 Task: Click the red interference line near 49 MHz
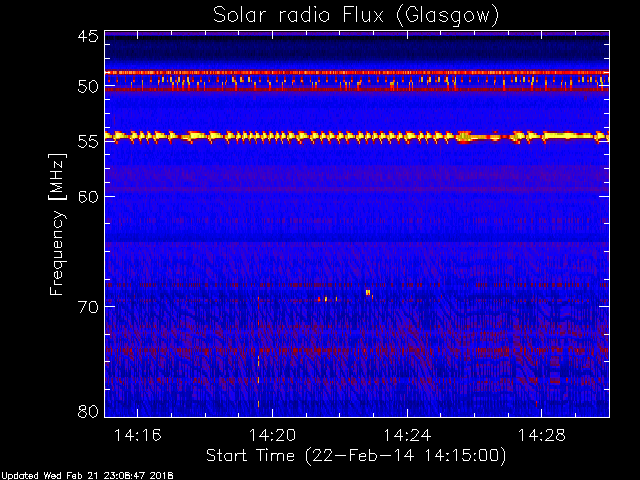pos(357,73)
